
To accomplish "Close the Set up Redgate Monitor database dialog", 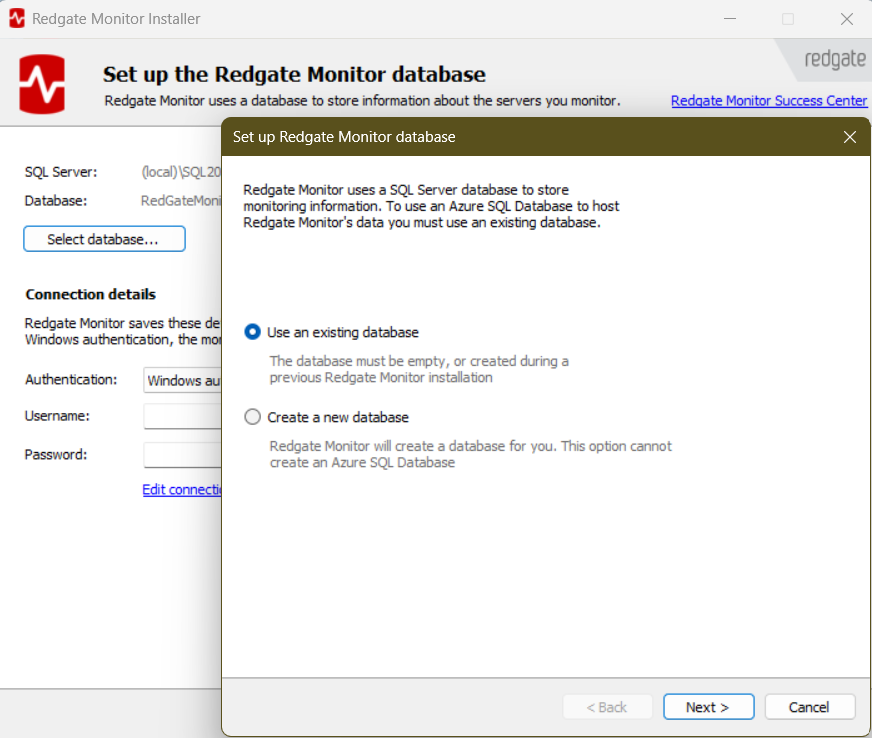I will (850, 137).
